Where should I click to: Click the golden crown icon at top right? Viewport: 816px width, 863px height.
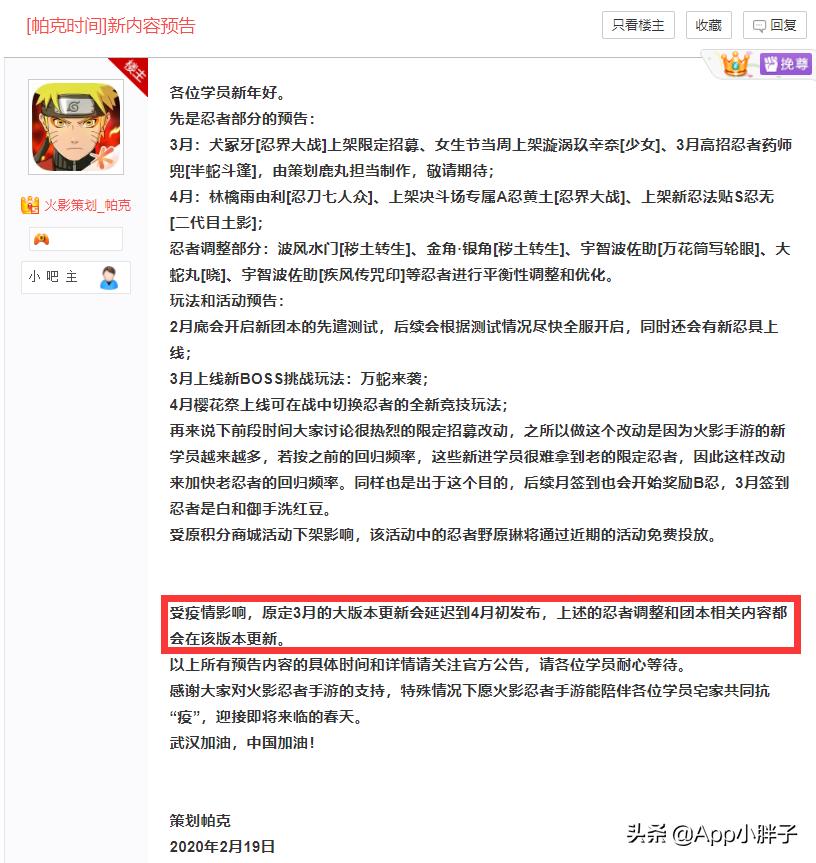click(x=736, y=64)
